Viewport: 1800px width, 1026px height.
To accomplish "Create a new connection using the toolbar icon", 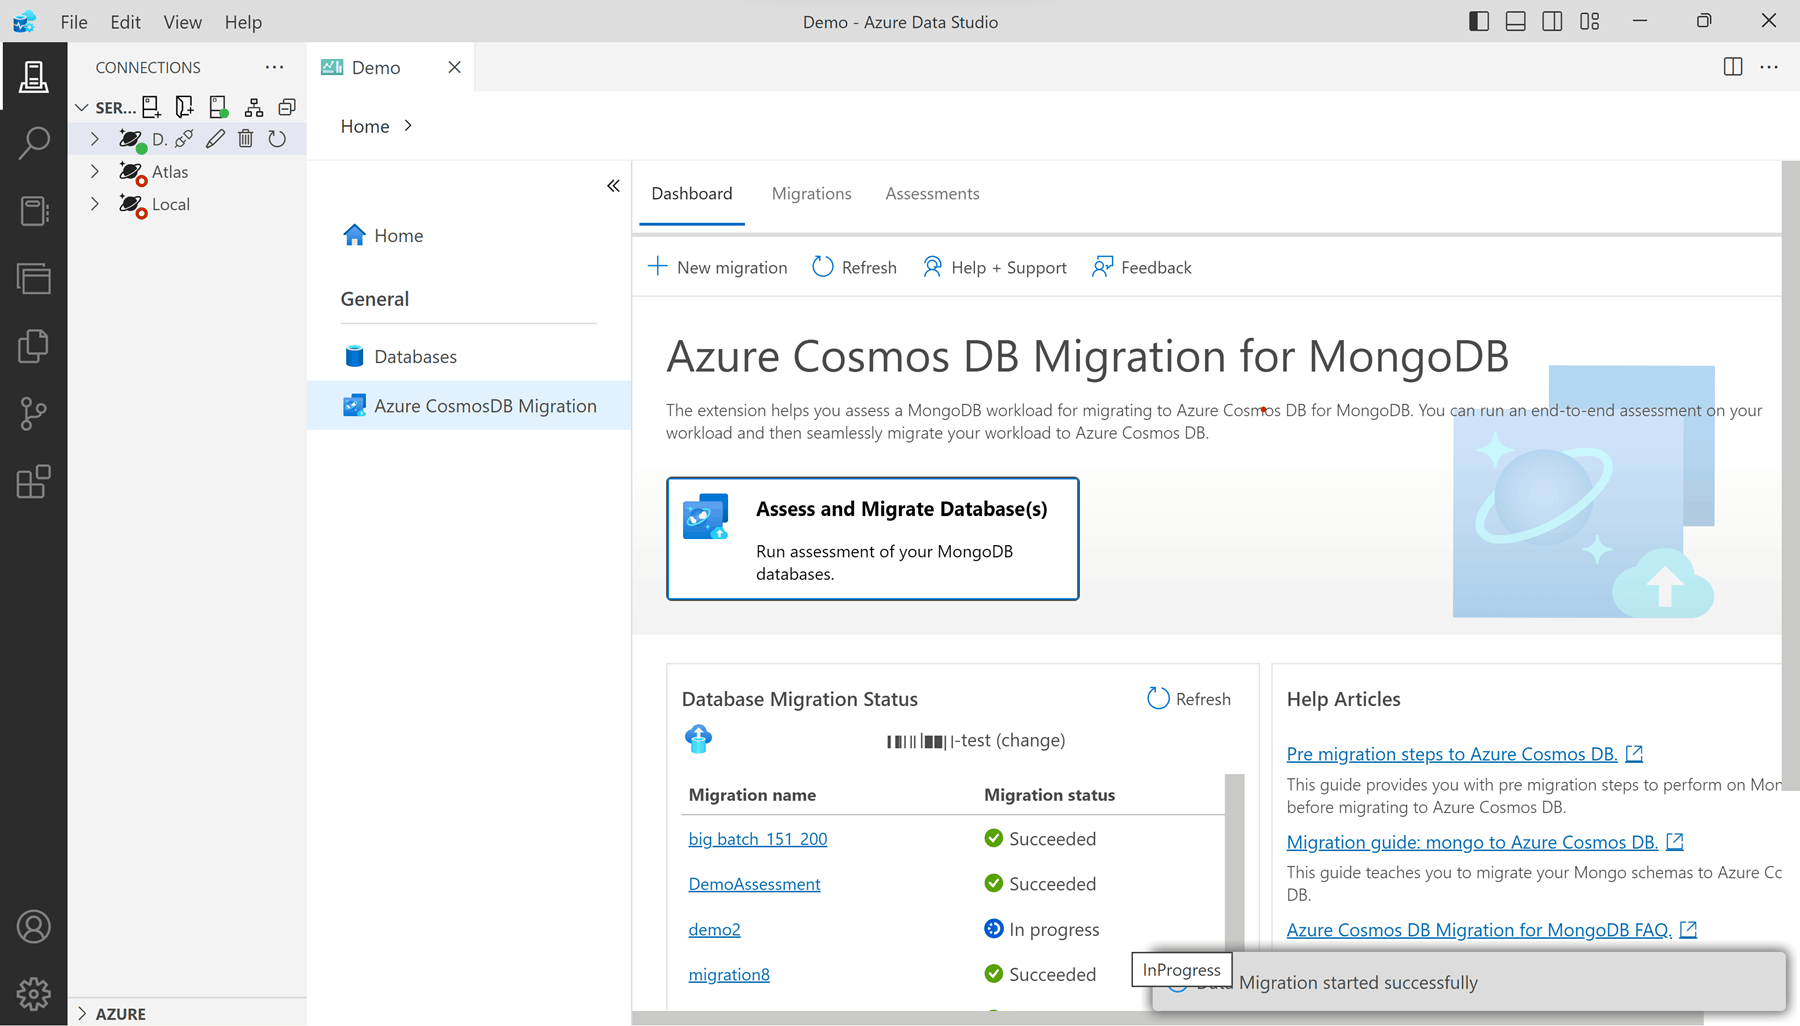I will click(151, 106).
